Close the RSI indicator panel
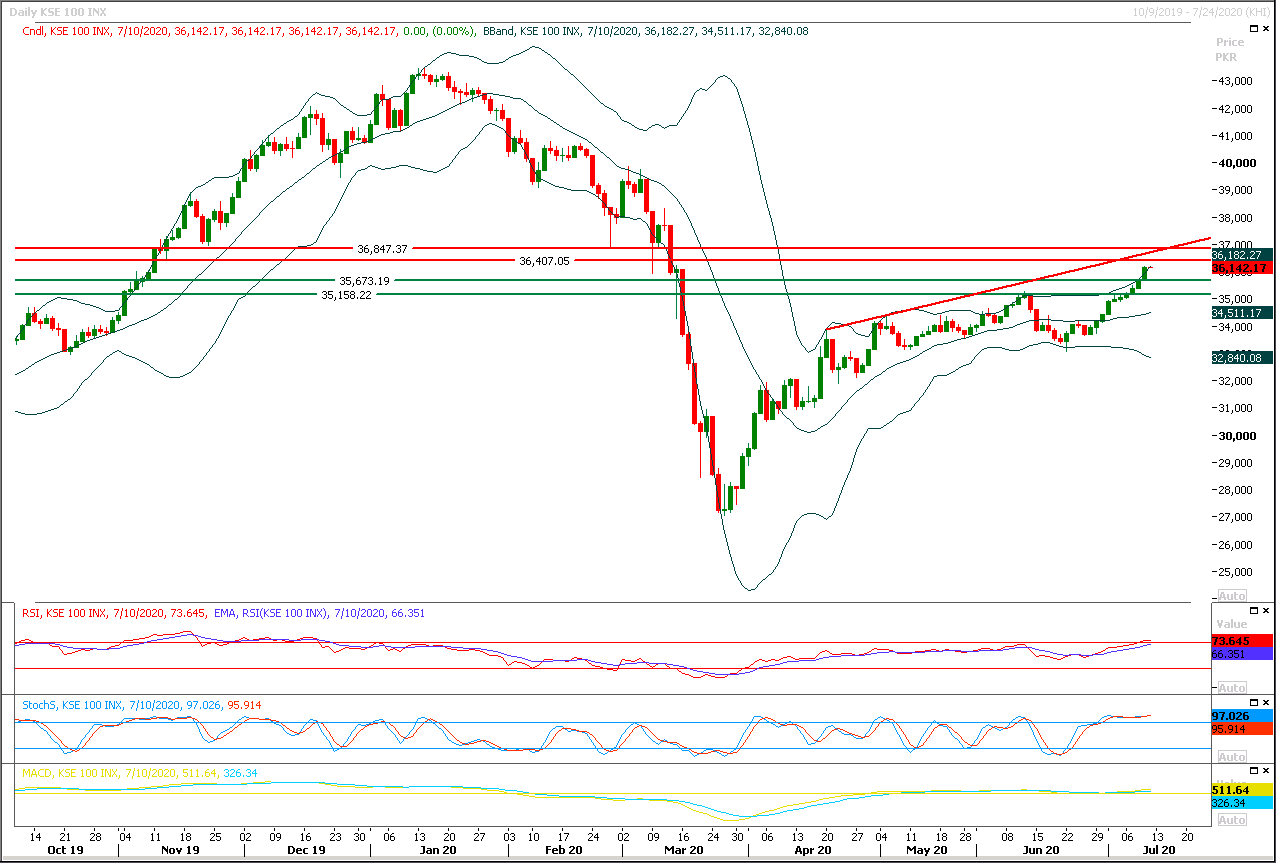The image size is (1276, 863). 1266,610
